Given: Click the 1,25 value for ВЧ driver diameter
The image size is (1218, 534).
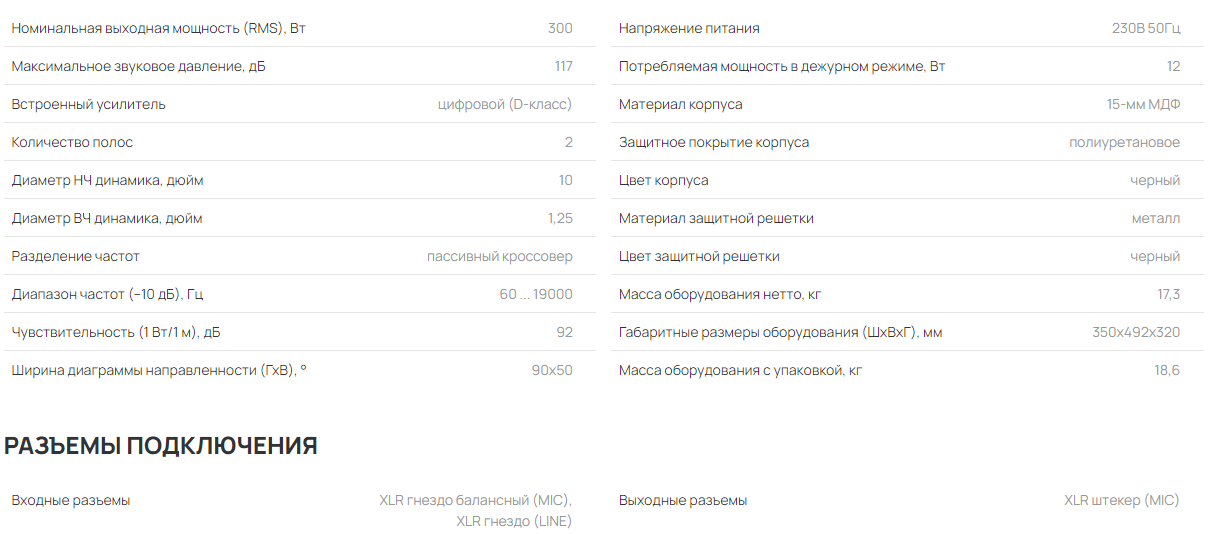Looking at the screenshot, I should point(560,218).
